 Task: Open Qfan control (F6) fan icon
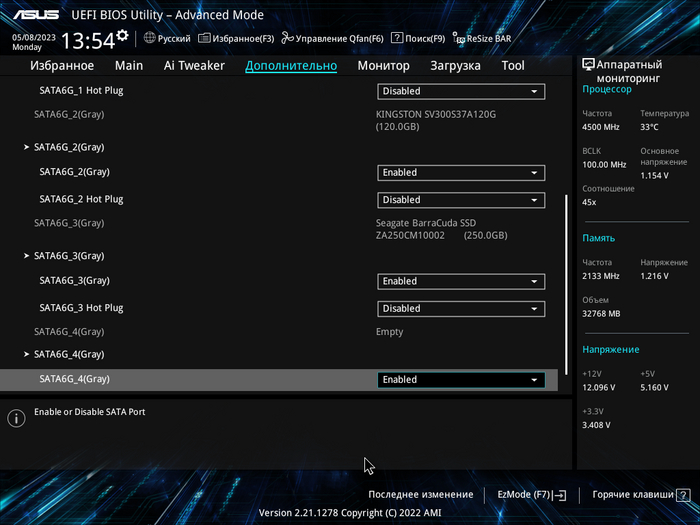(288, 38)
